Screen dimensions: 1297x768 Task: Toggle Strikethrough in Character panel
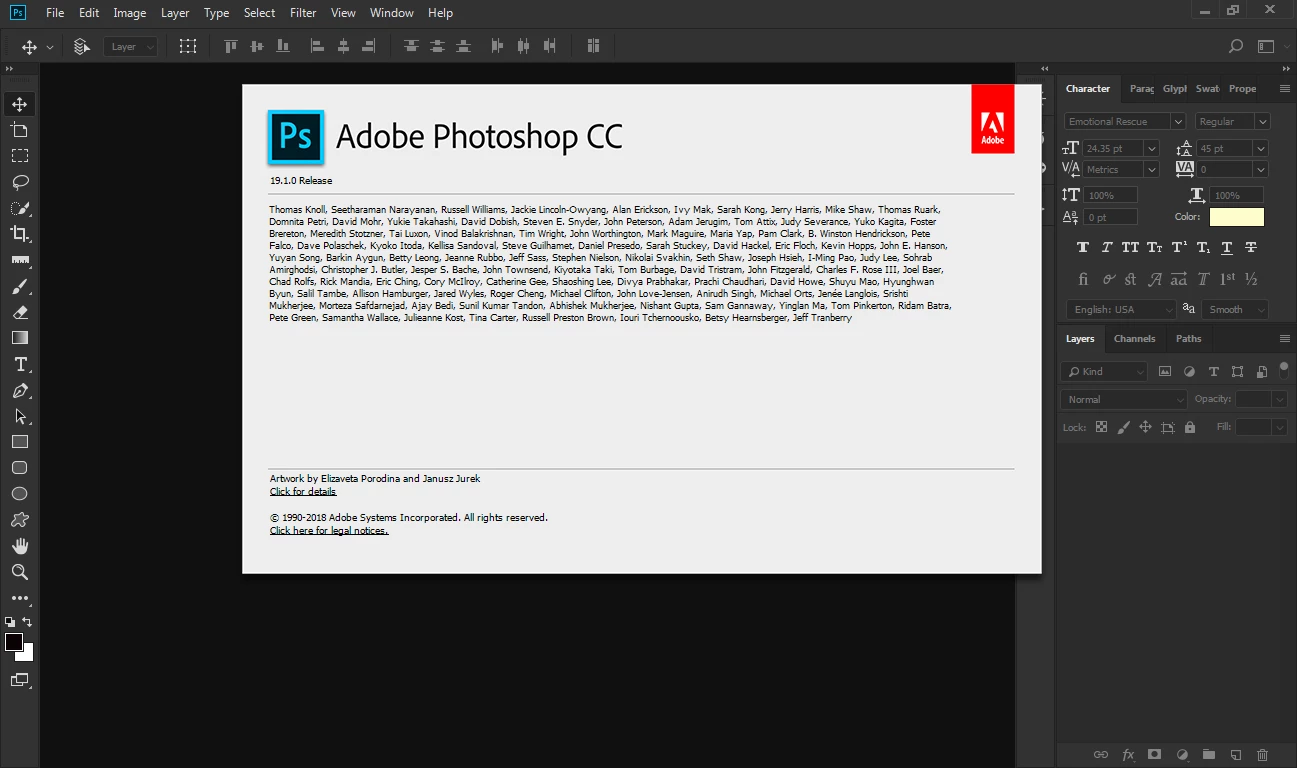point(1251,247)
